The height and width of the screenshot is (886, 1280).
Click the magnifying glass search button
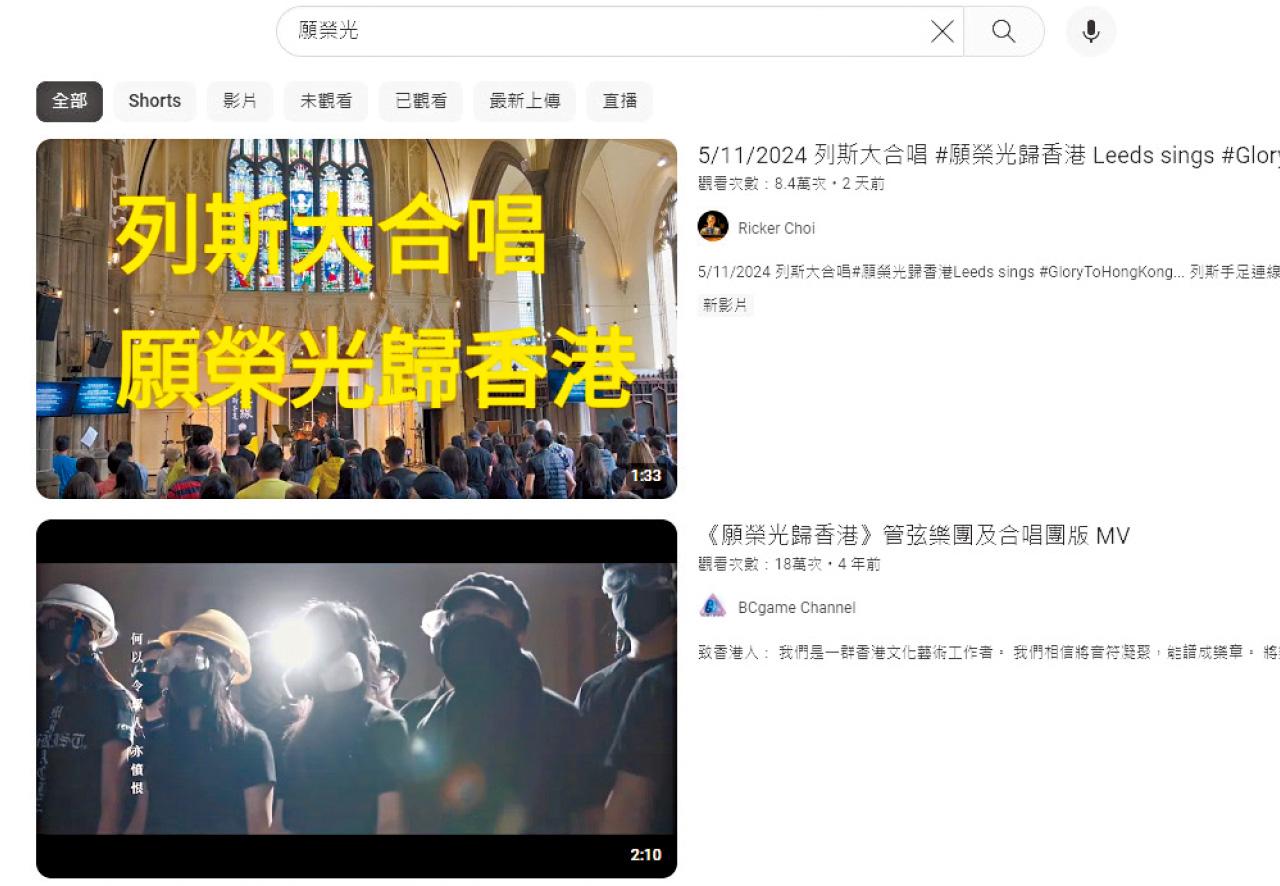click(x=1003, y=32)
